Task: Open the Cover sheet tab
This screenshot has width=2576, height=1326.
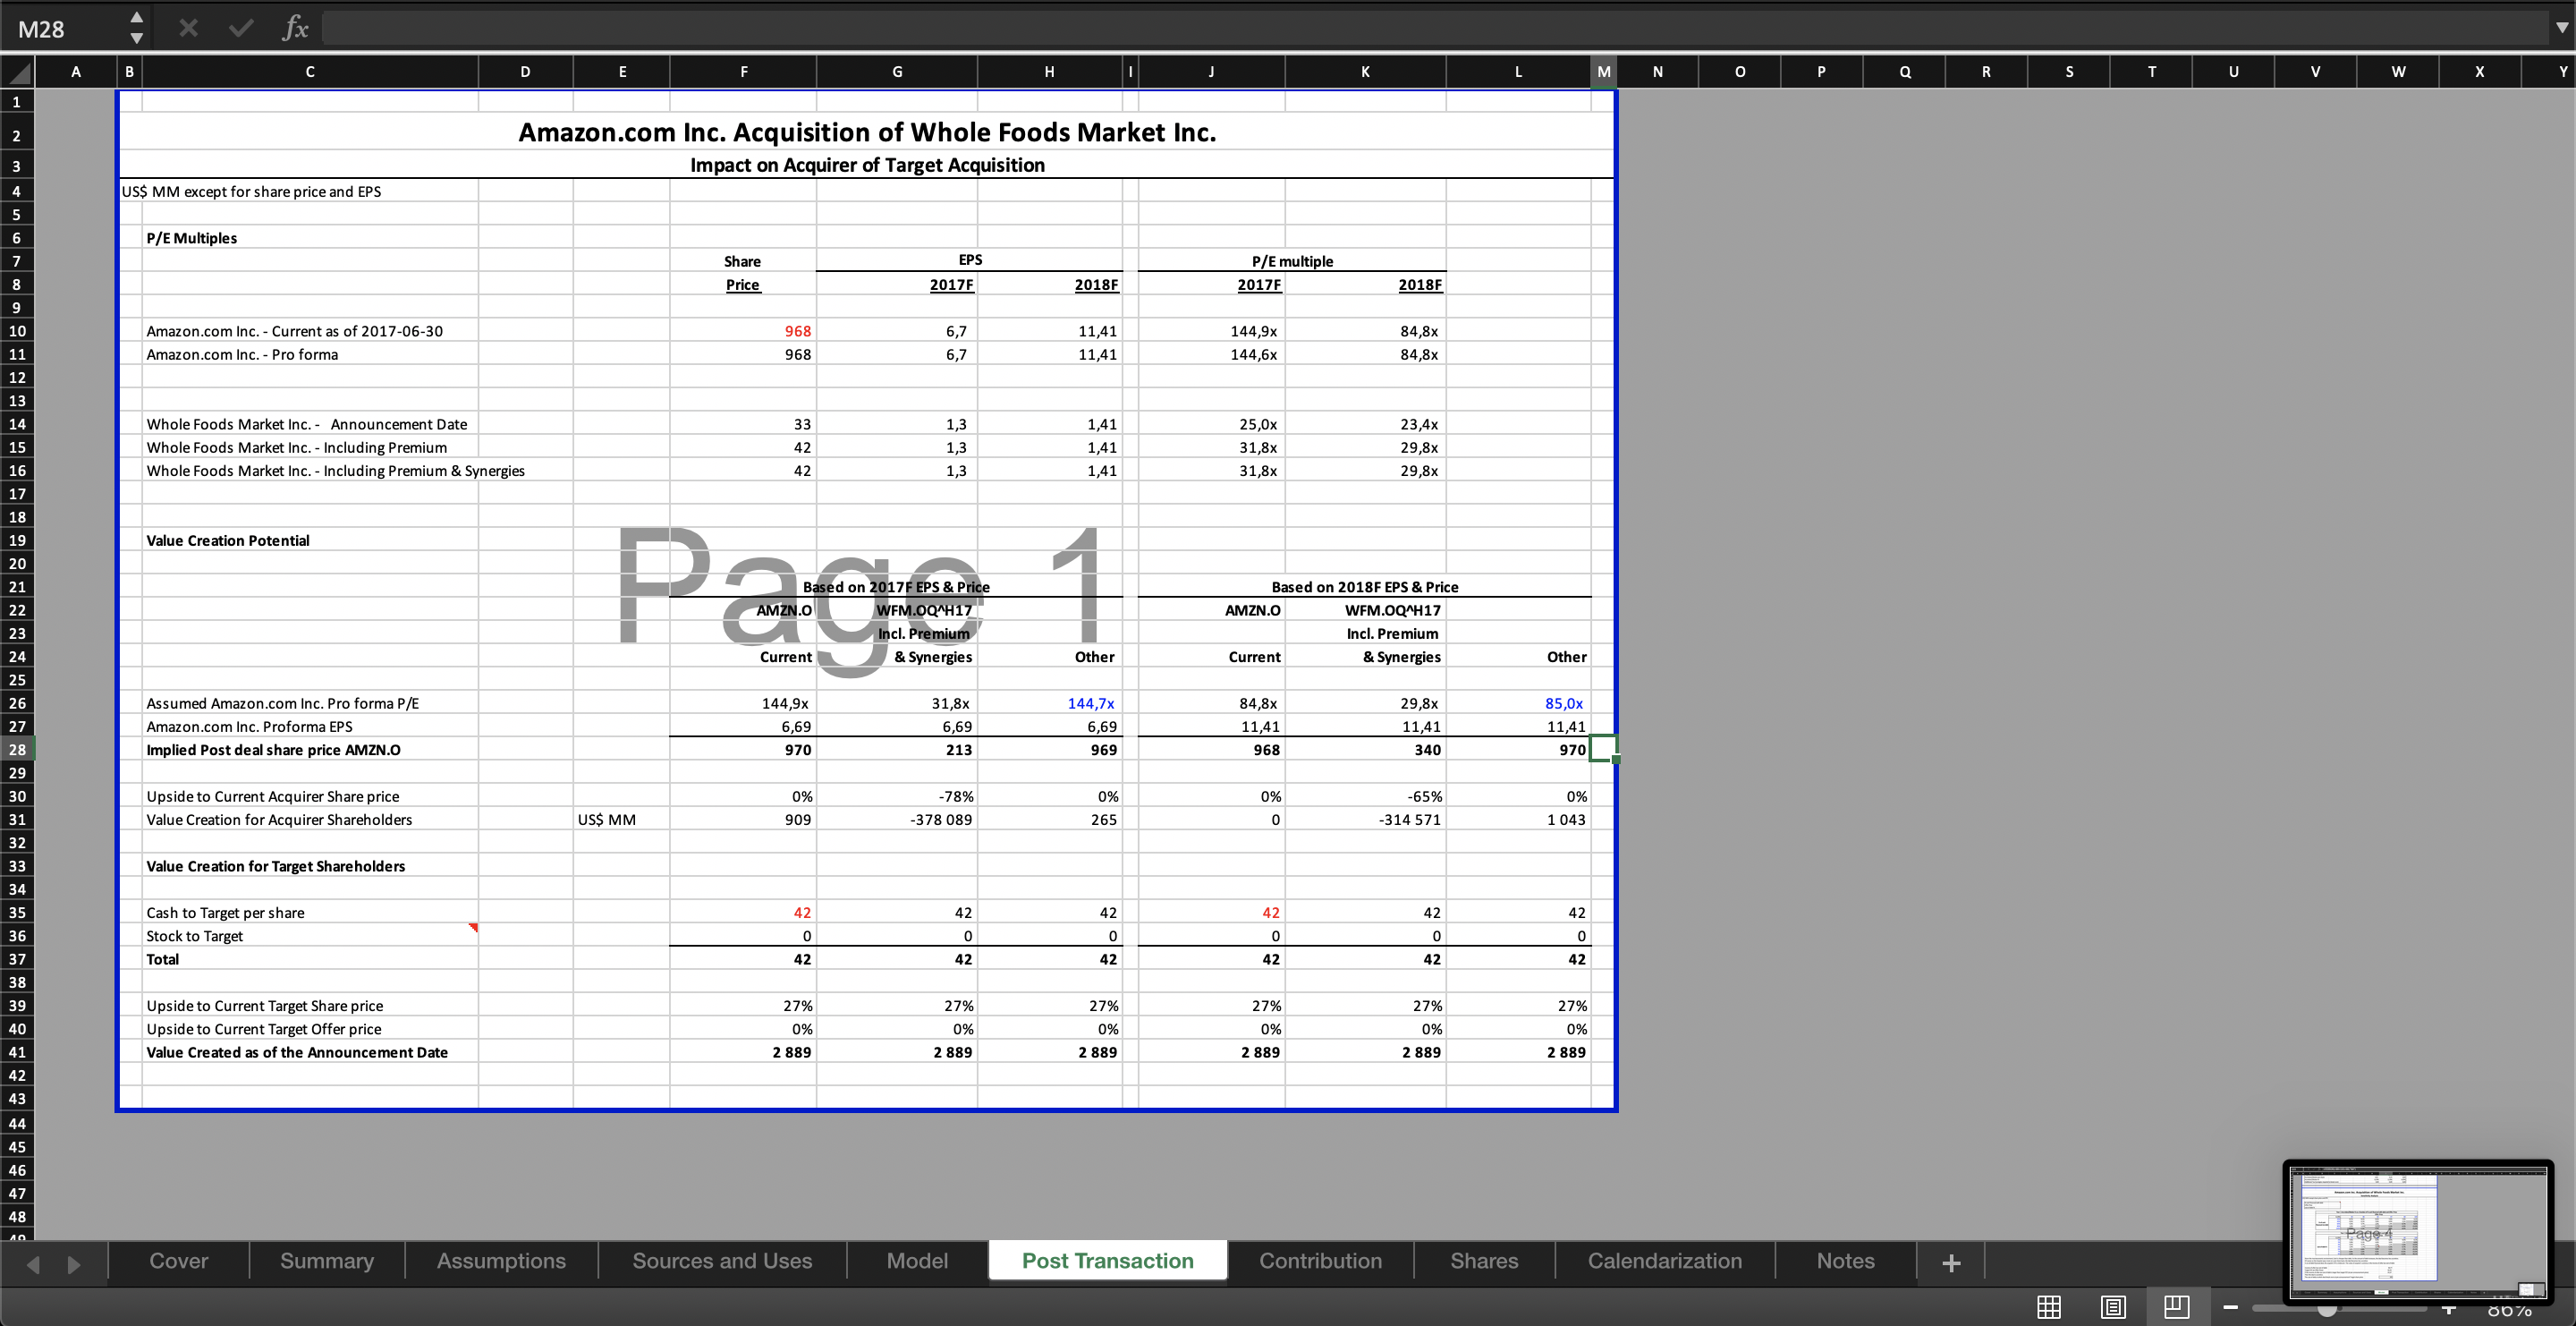Action: pos(179,1261)
